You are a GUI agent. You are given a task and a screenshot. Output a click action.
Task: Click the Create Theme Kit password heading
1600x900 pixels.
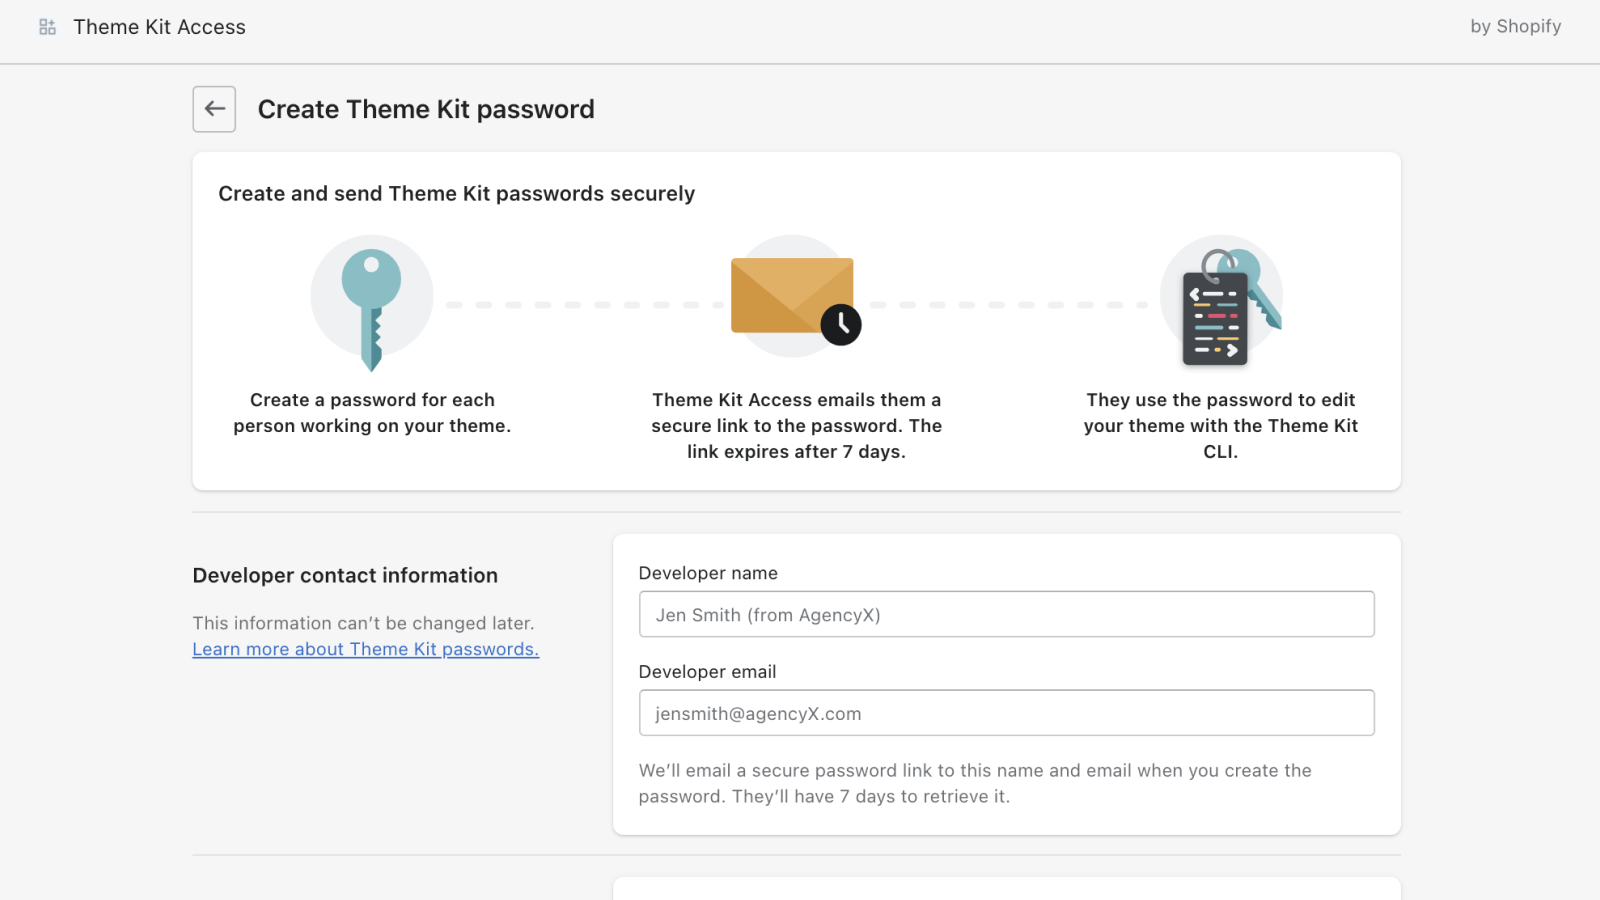point(426,109)
